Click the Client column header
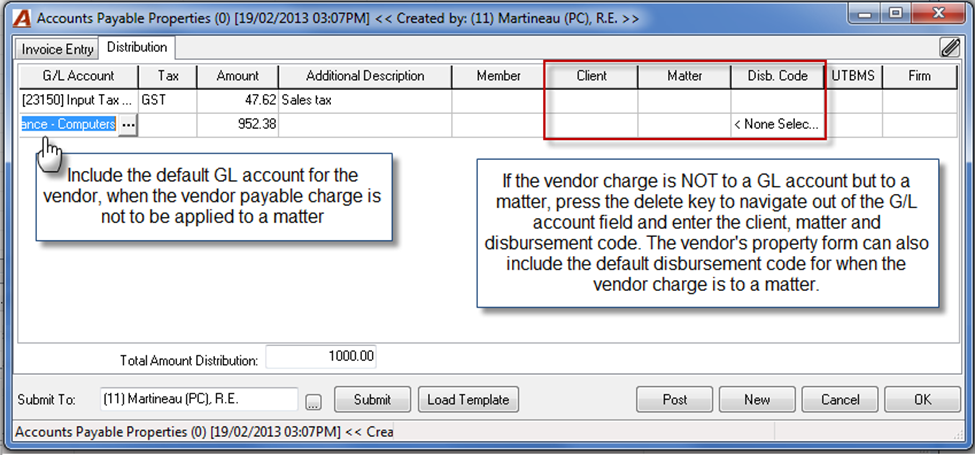 click(591, 76)
